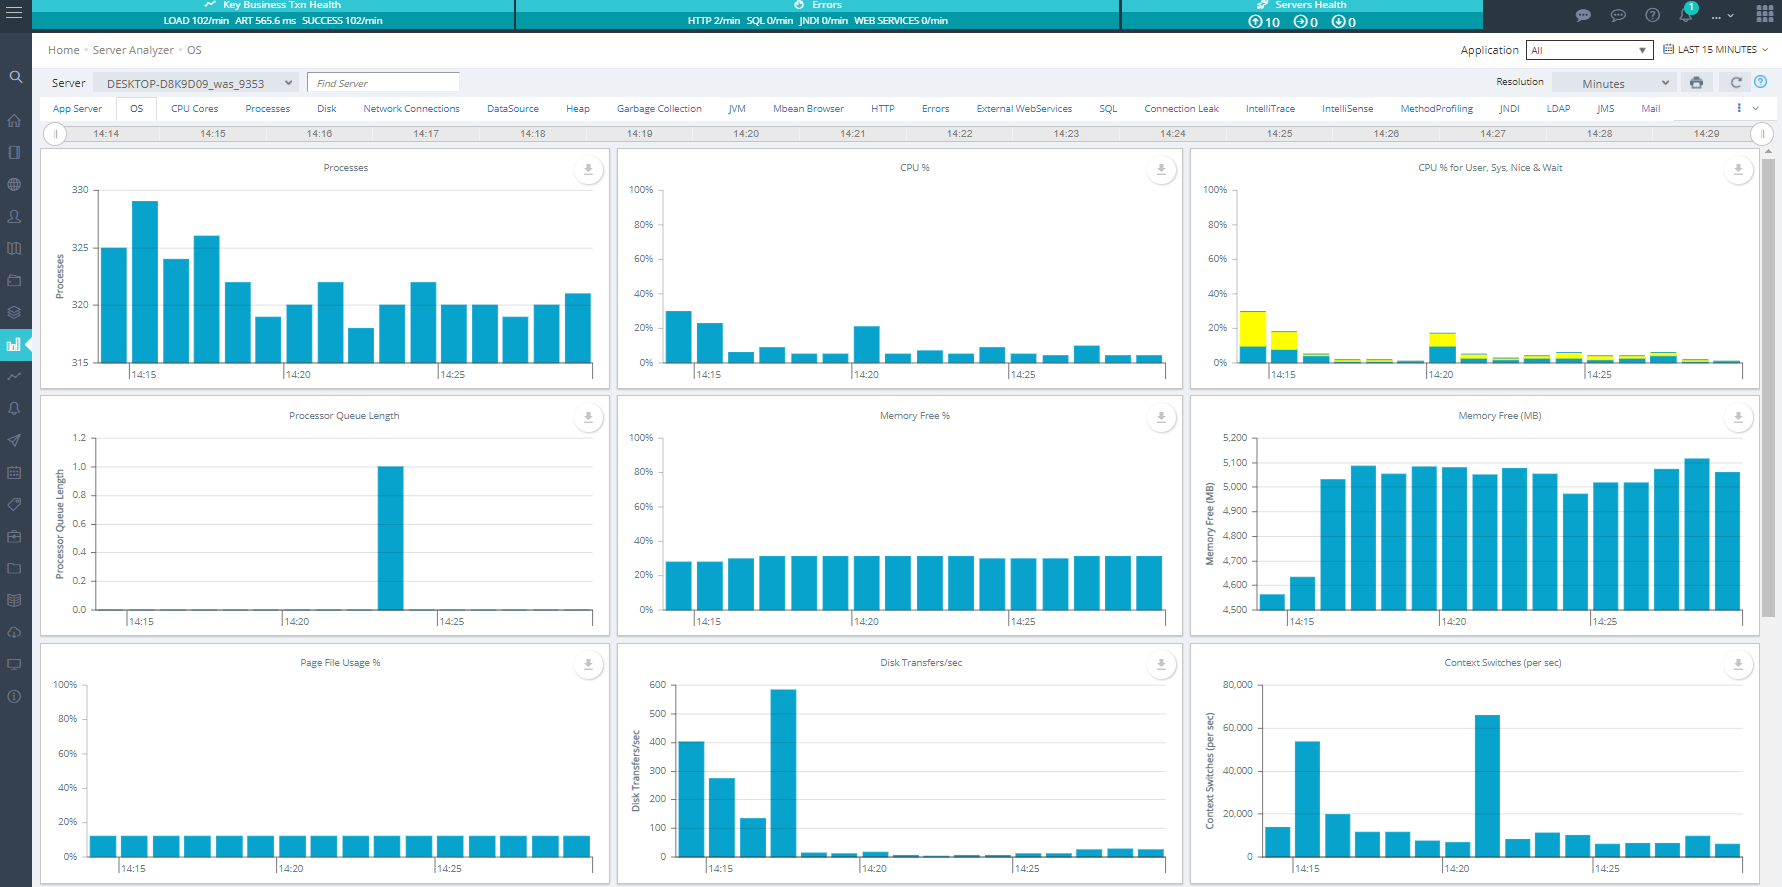Click the blue help icon beside refresh
The width and height of the screenshot is (1782, 887).
pos(1761,82)
